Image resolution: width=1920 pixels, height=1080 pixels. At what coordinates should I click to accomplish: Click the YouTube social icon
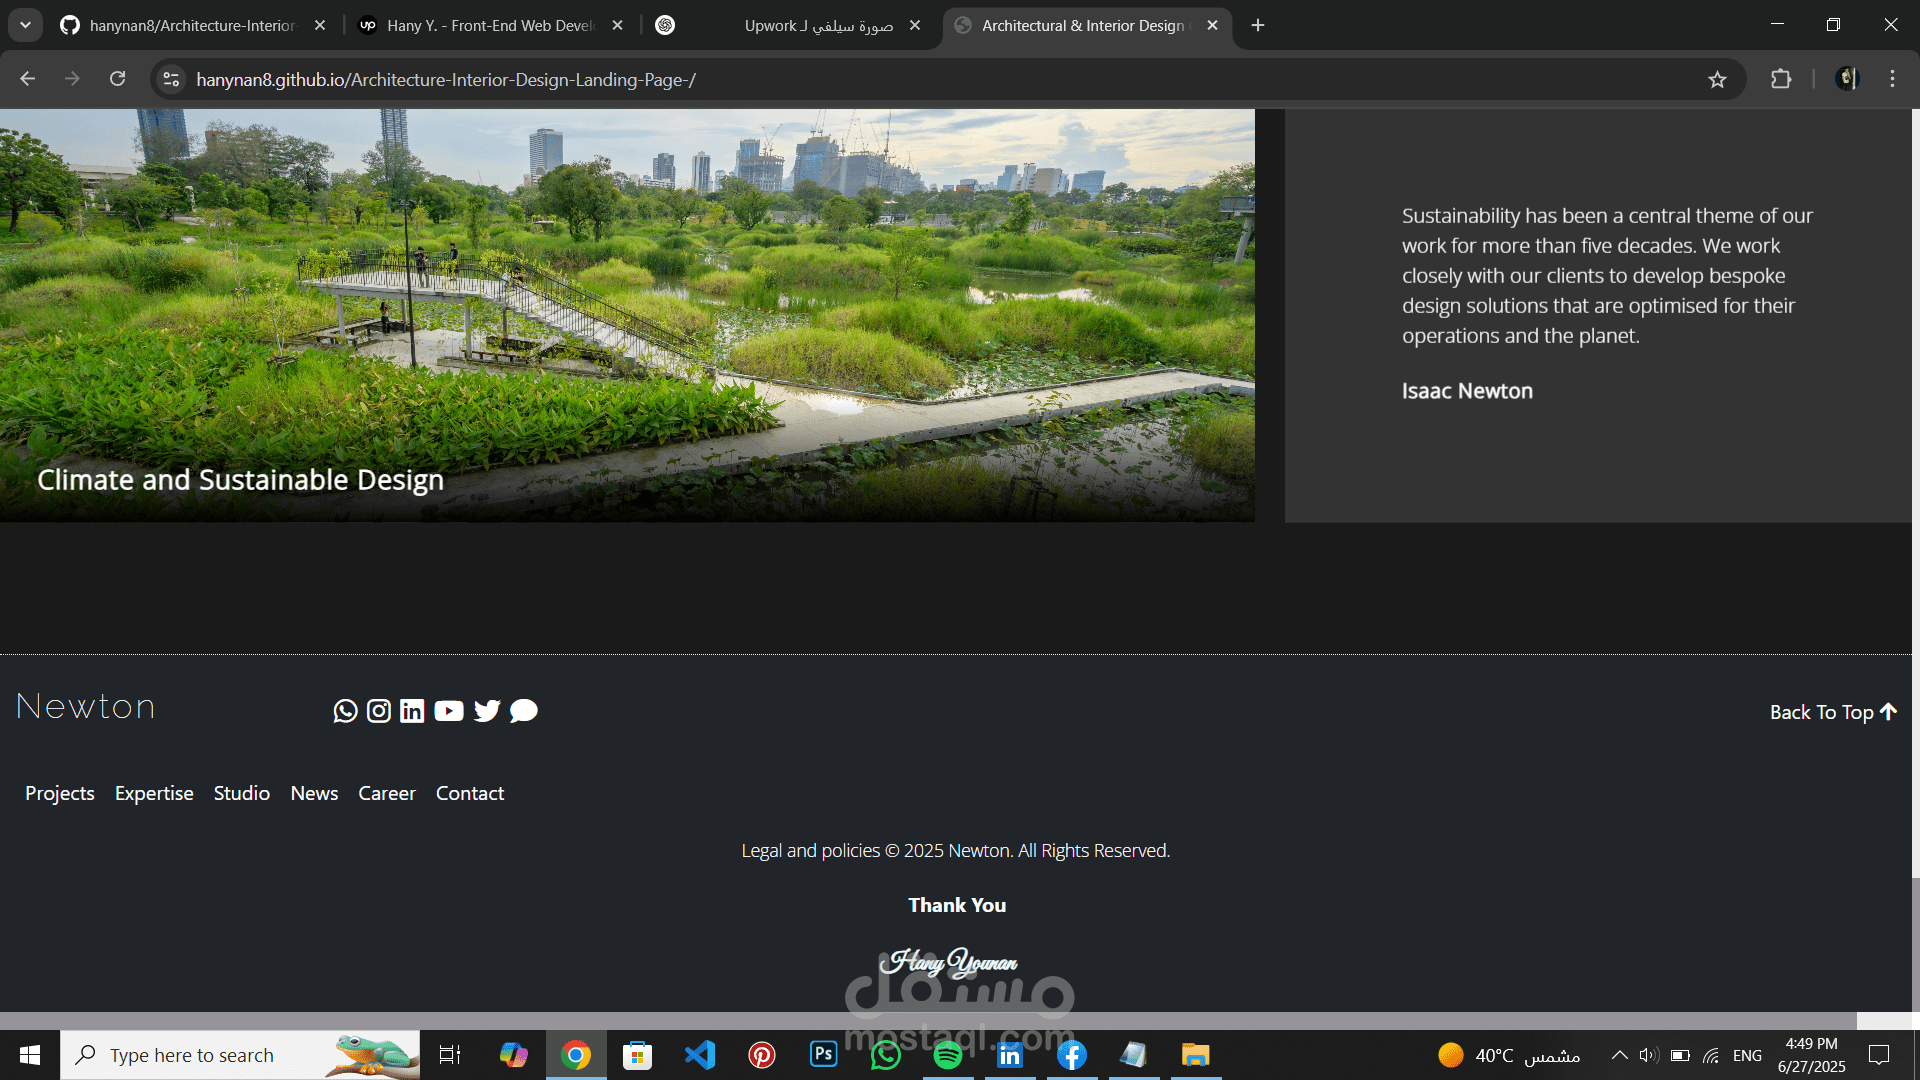(449, 711)
